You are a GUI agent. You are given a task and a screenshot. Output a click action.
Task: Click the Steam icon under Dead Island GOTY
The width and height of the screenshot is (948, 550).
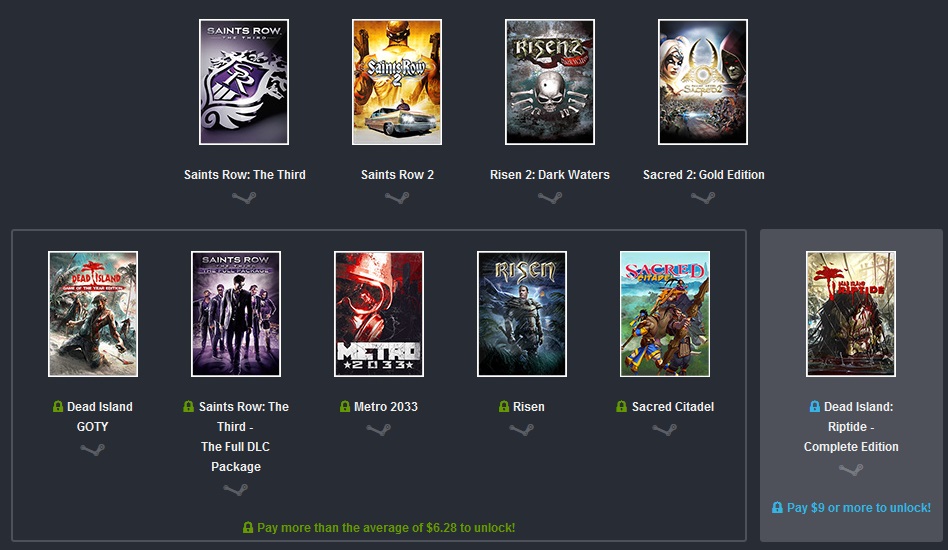[x=93, y=449]
